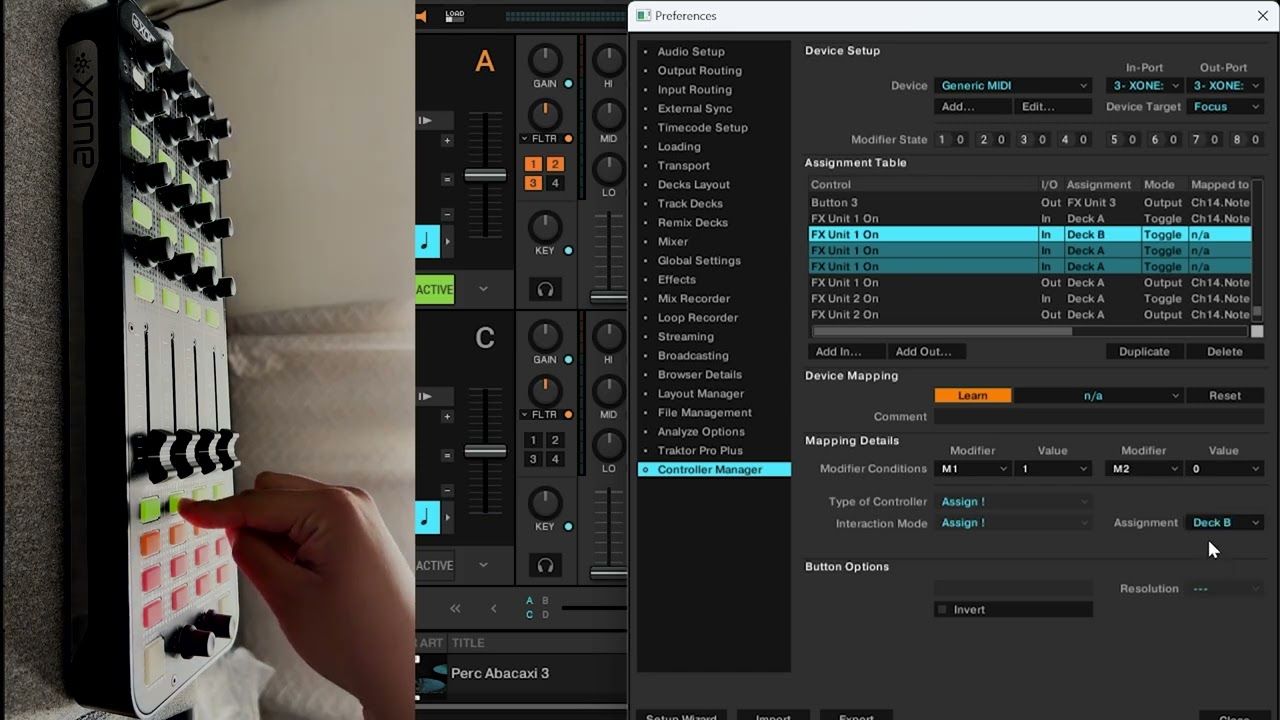Open the Audio Setup preferences page
Image resolution: width=1280 pixels, height=720 pixels.
pyautogui.click(x=691, y=52)
